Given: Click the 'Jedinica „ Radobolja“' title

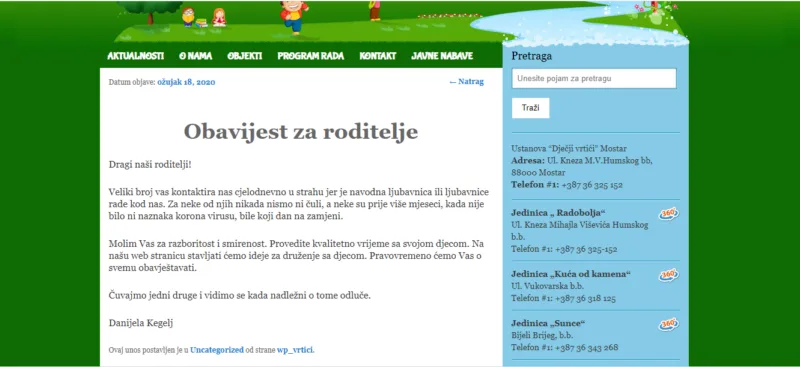Looking at the screenshot, I should click(558, 212).
